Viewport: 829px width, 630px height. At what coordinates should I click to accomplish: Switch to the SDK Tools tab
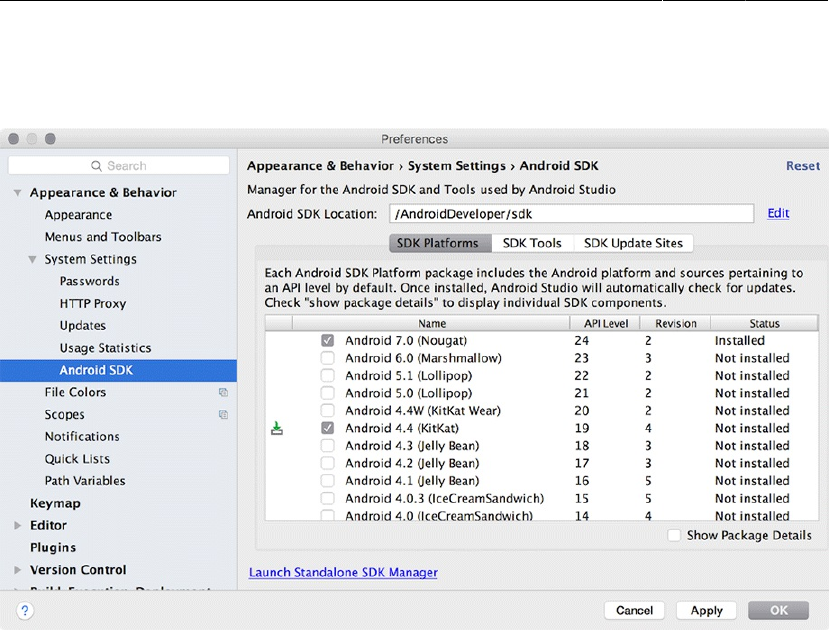[532, 243]
